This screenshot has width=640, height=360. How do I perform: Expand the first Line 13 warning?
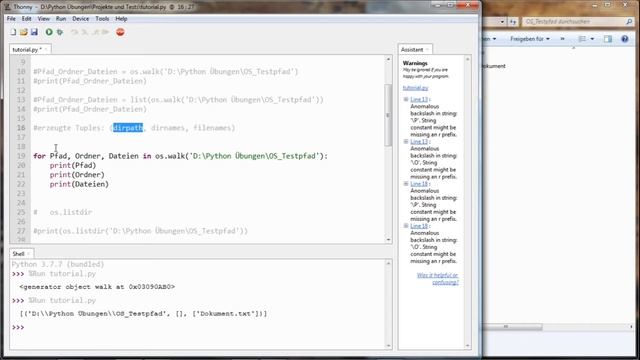coord(406,99)
